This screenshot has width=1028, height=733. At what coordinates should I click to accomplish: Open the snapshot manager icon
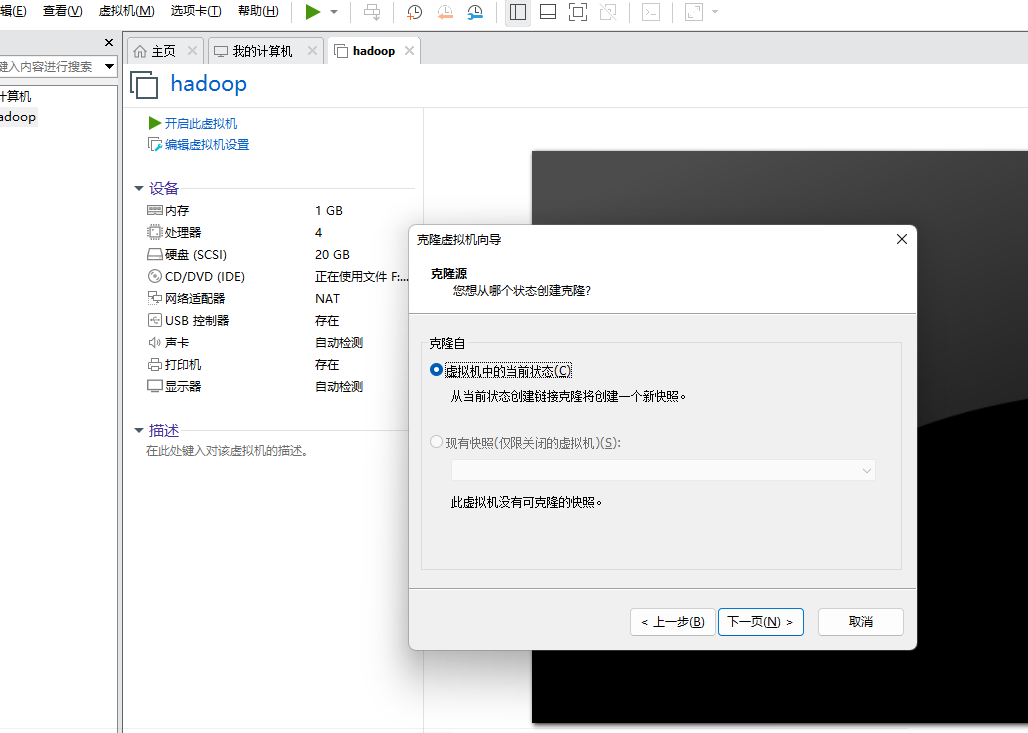click(475, 12)
